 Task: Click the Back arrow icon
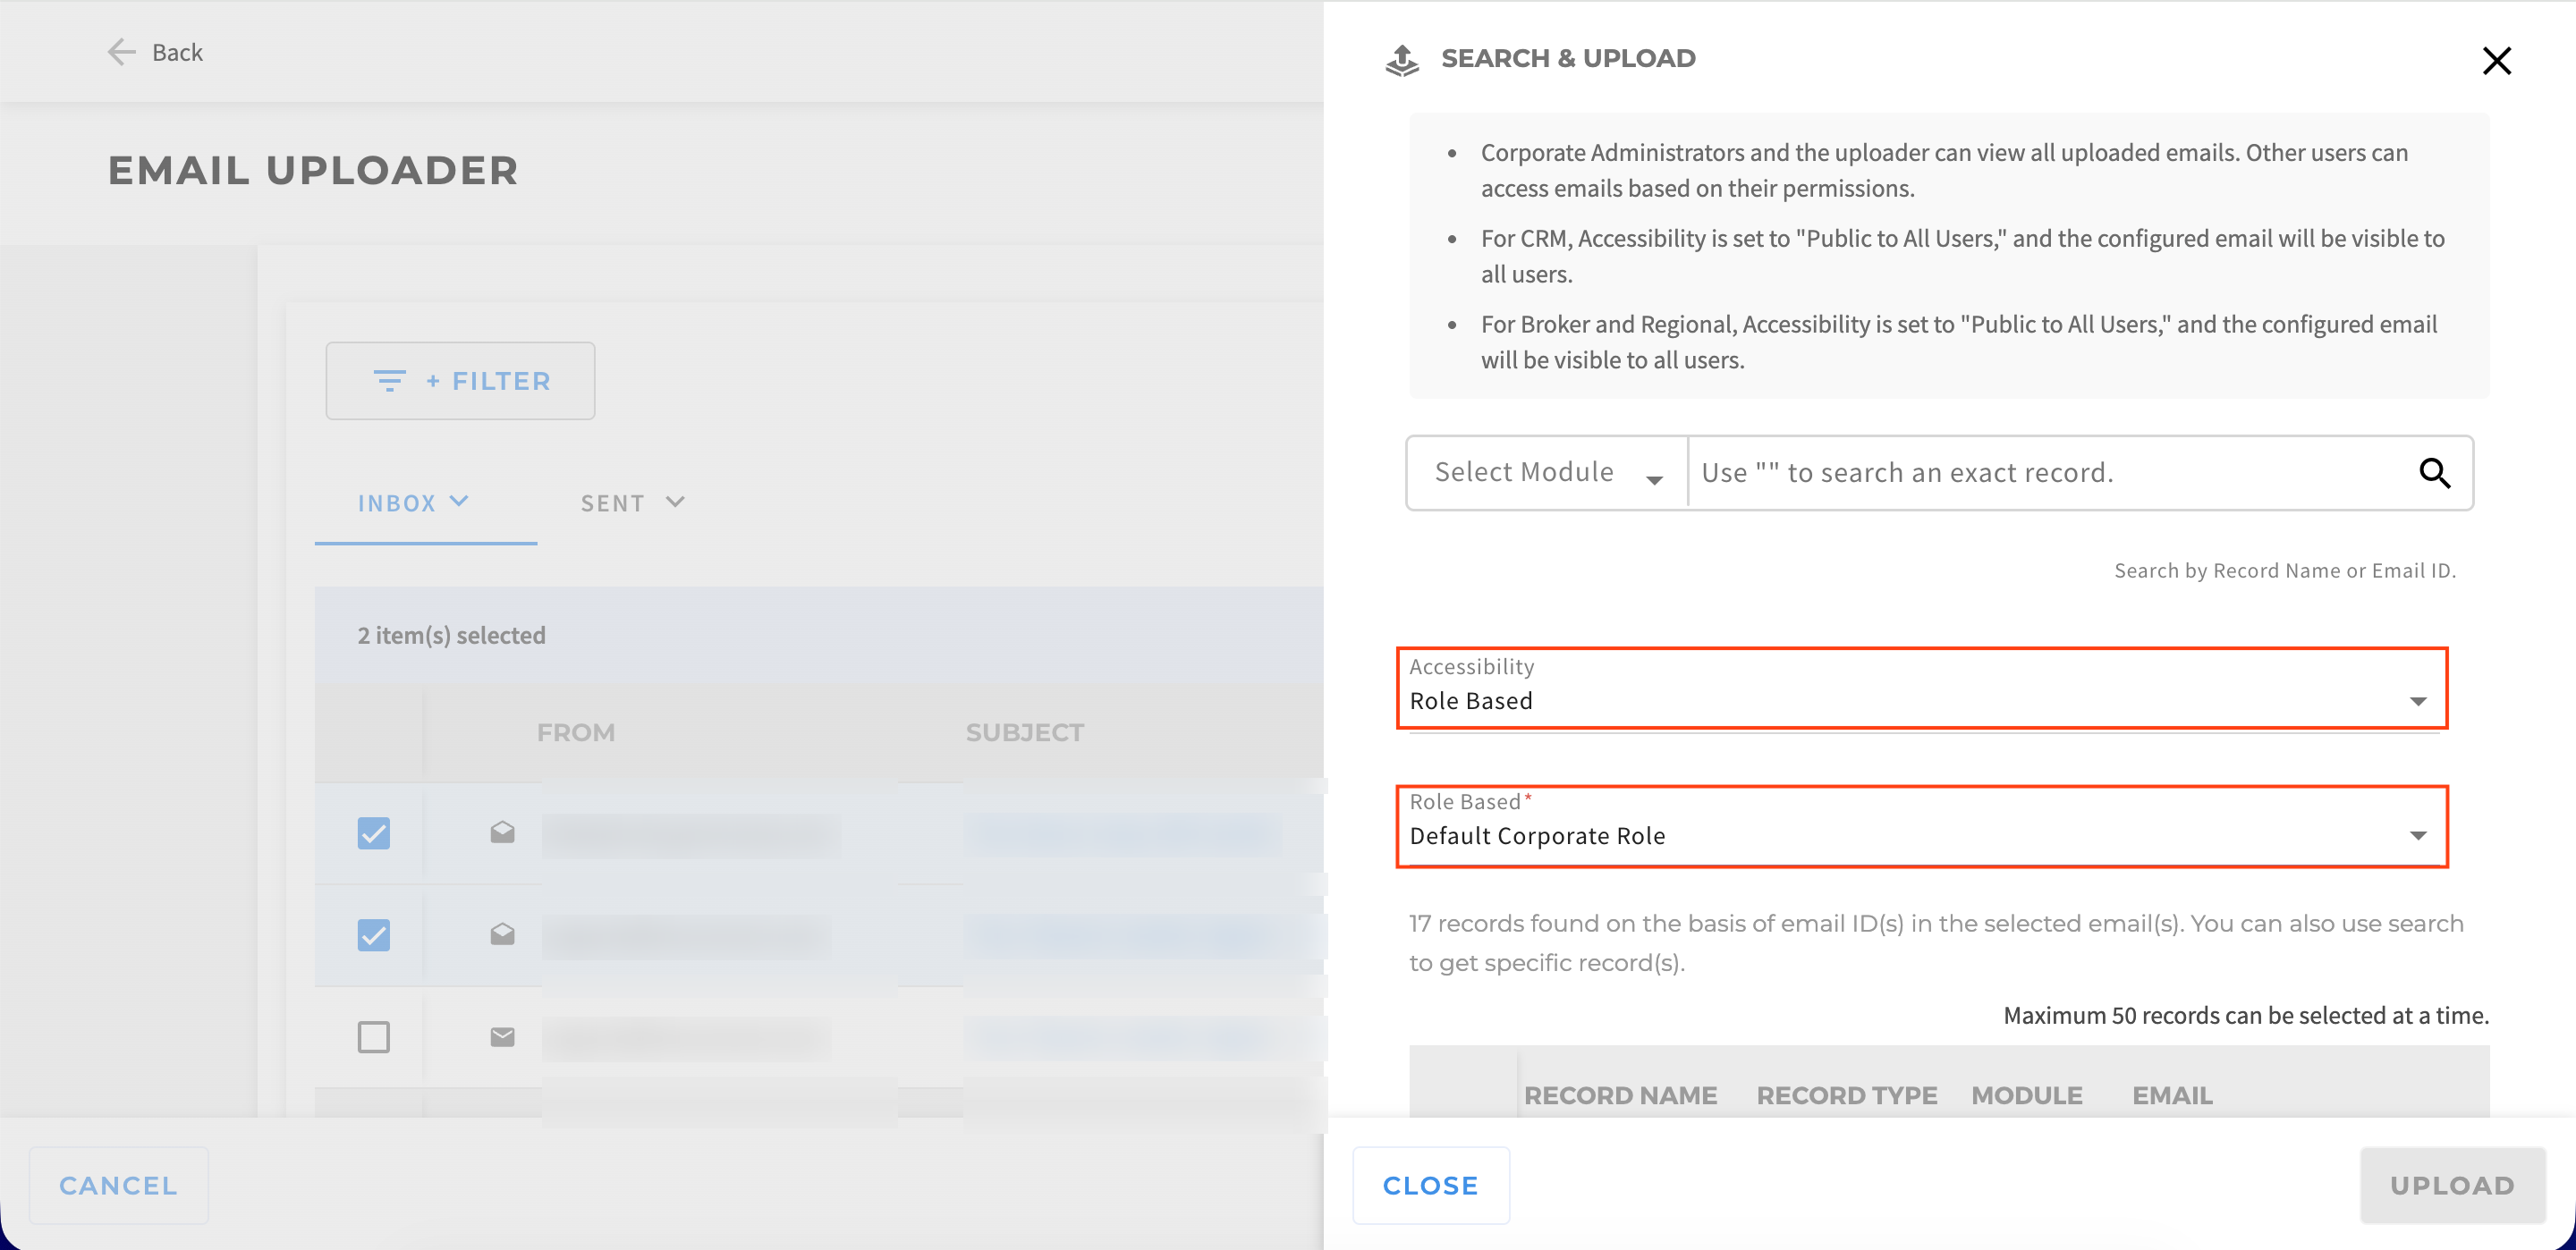tap(121, 52)
